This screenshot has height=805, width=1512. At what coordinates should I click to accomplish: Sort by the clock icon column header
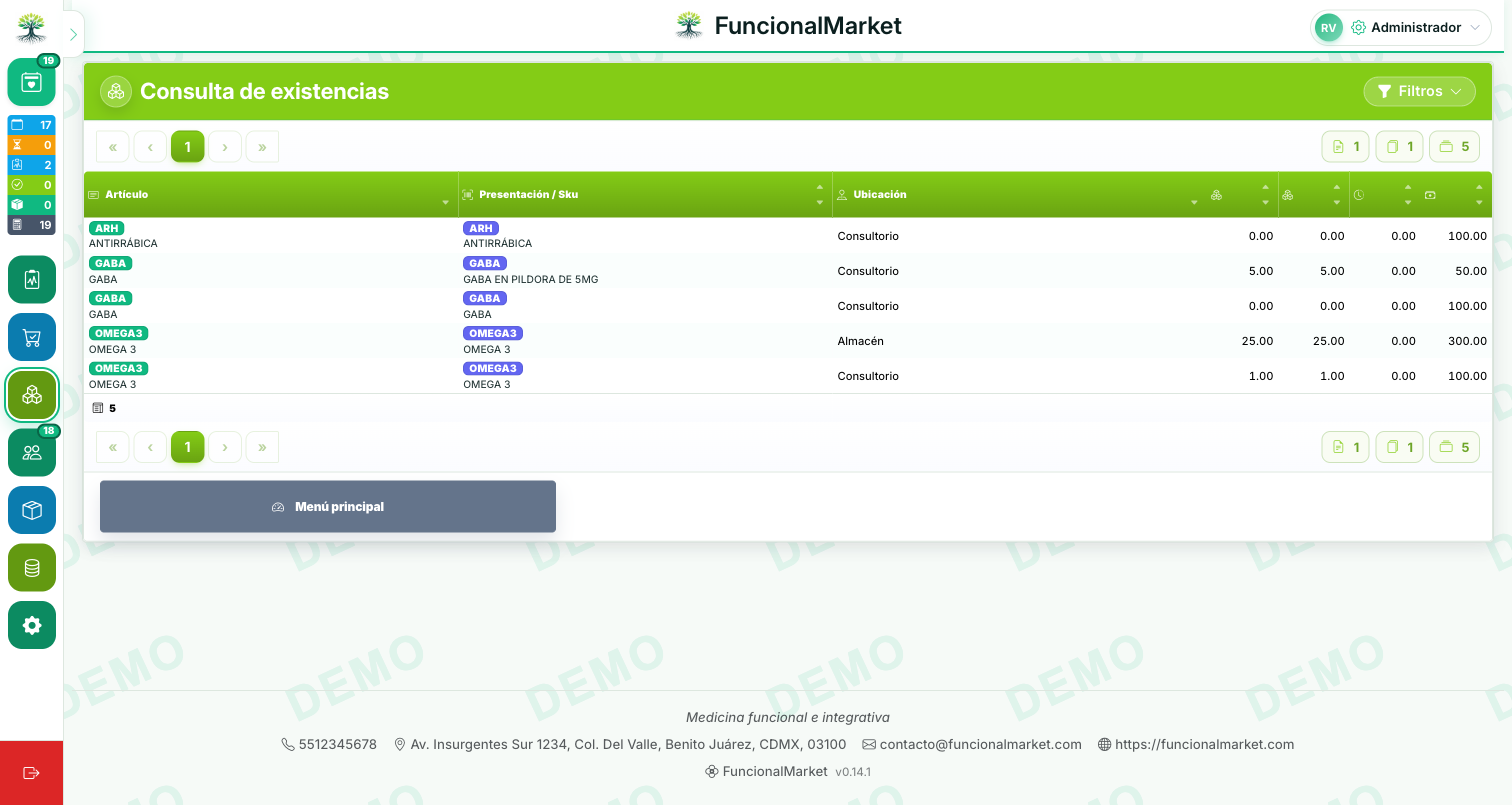pos(1385,194)
